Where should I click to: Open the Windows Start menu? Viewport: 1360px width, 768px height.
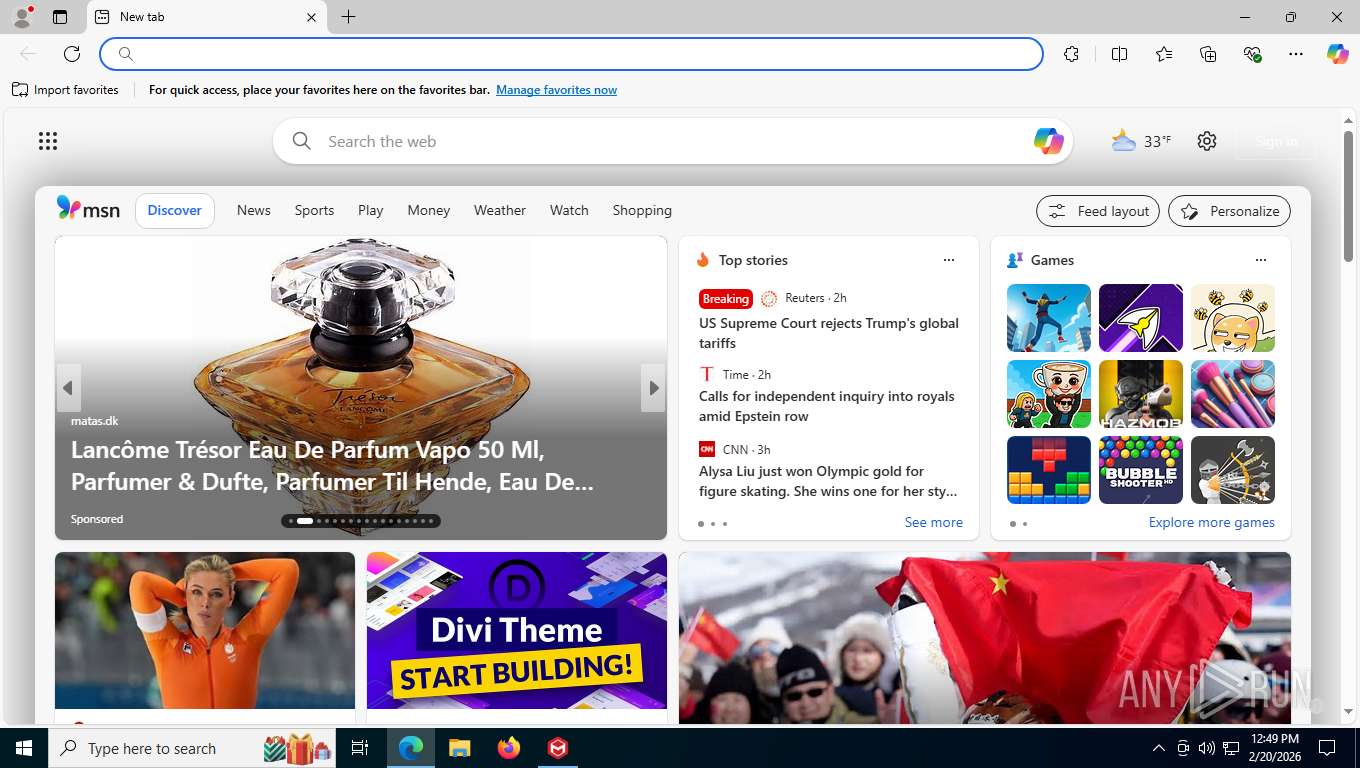(x=23, y=748)
